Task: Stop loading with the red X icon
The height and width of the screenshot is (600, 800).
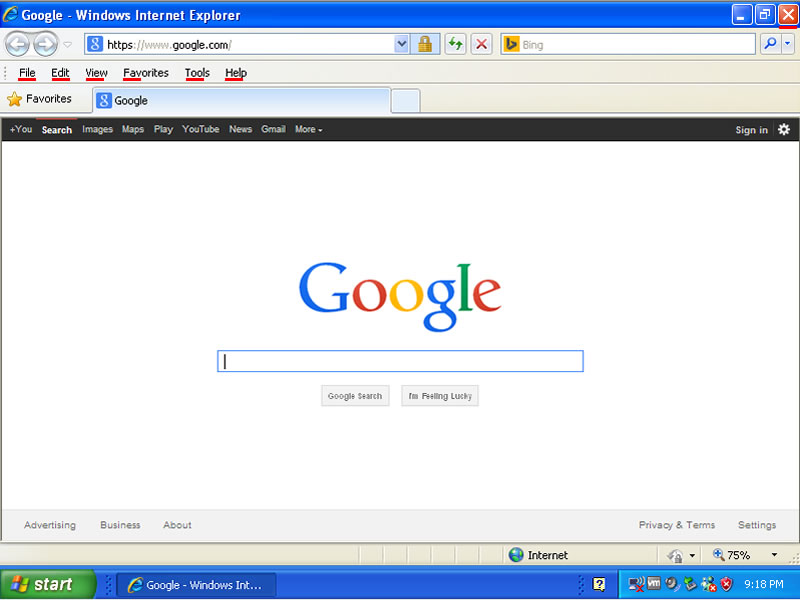Action: click(481, 44)
